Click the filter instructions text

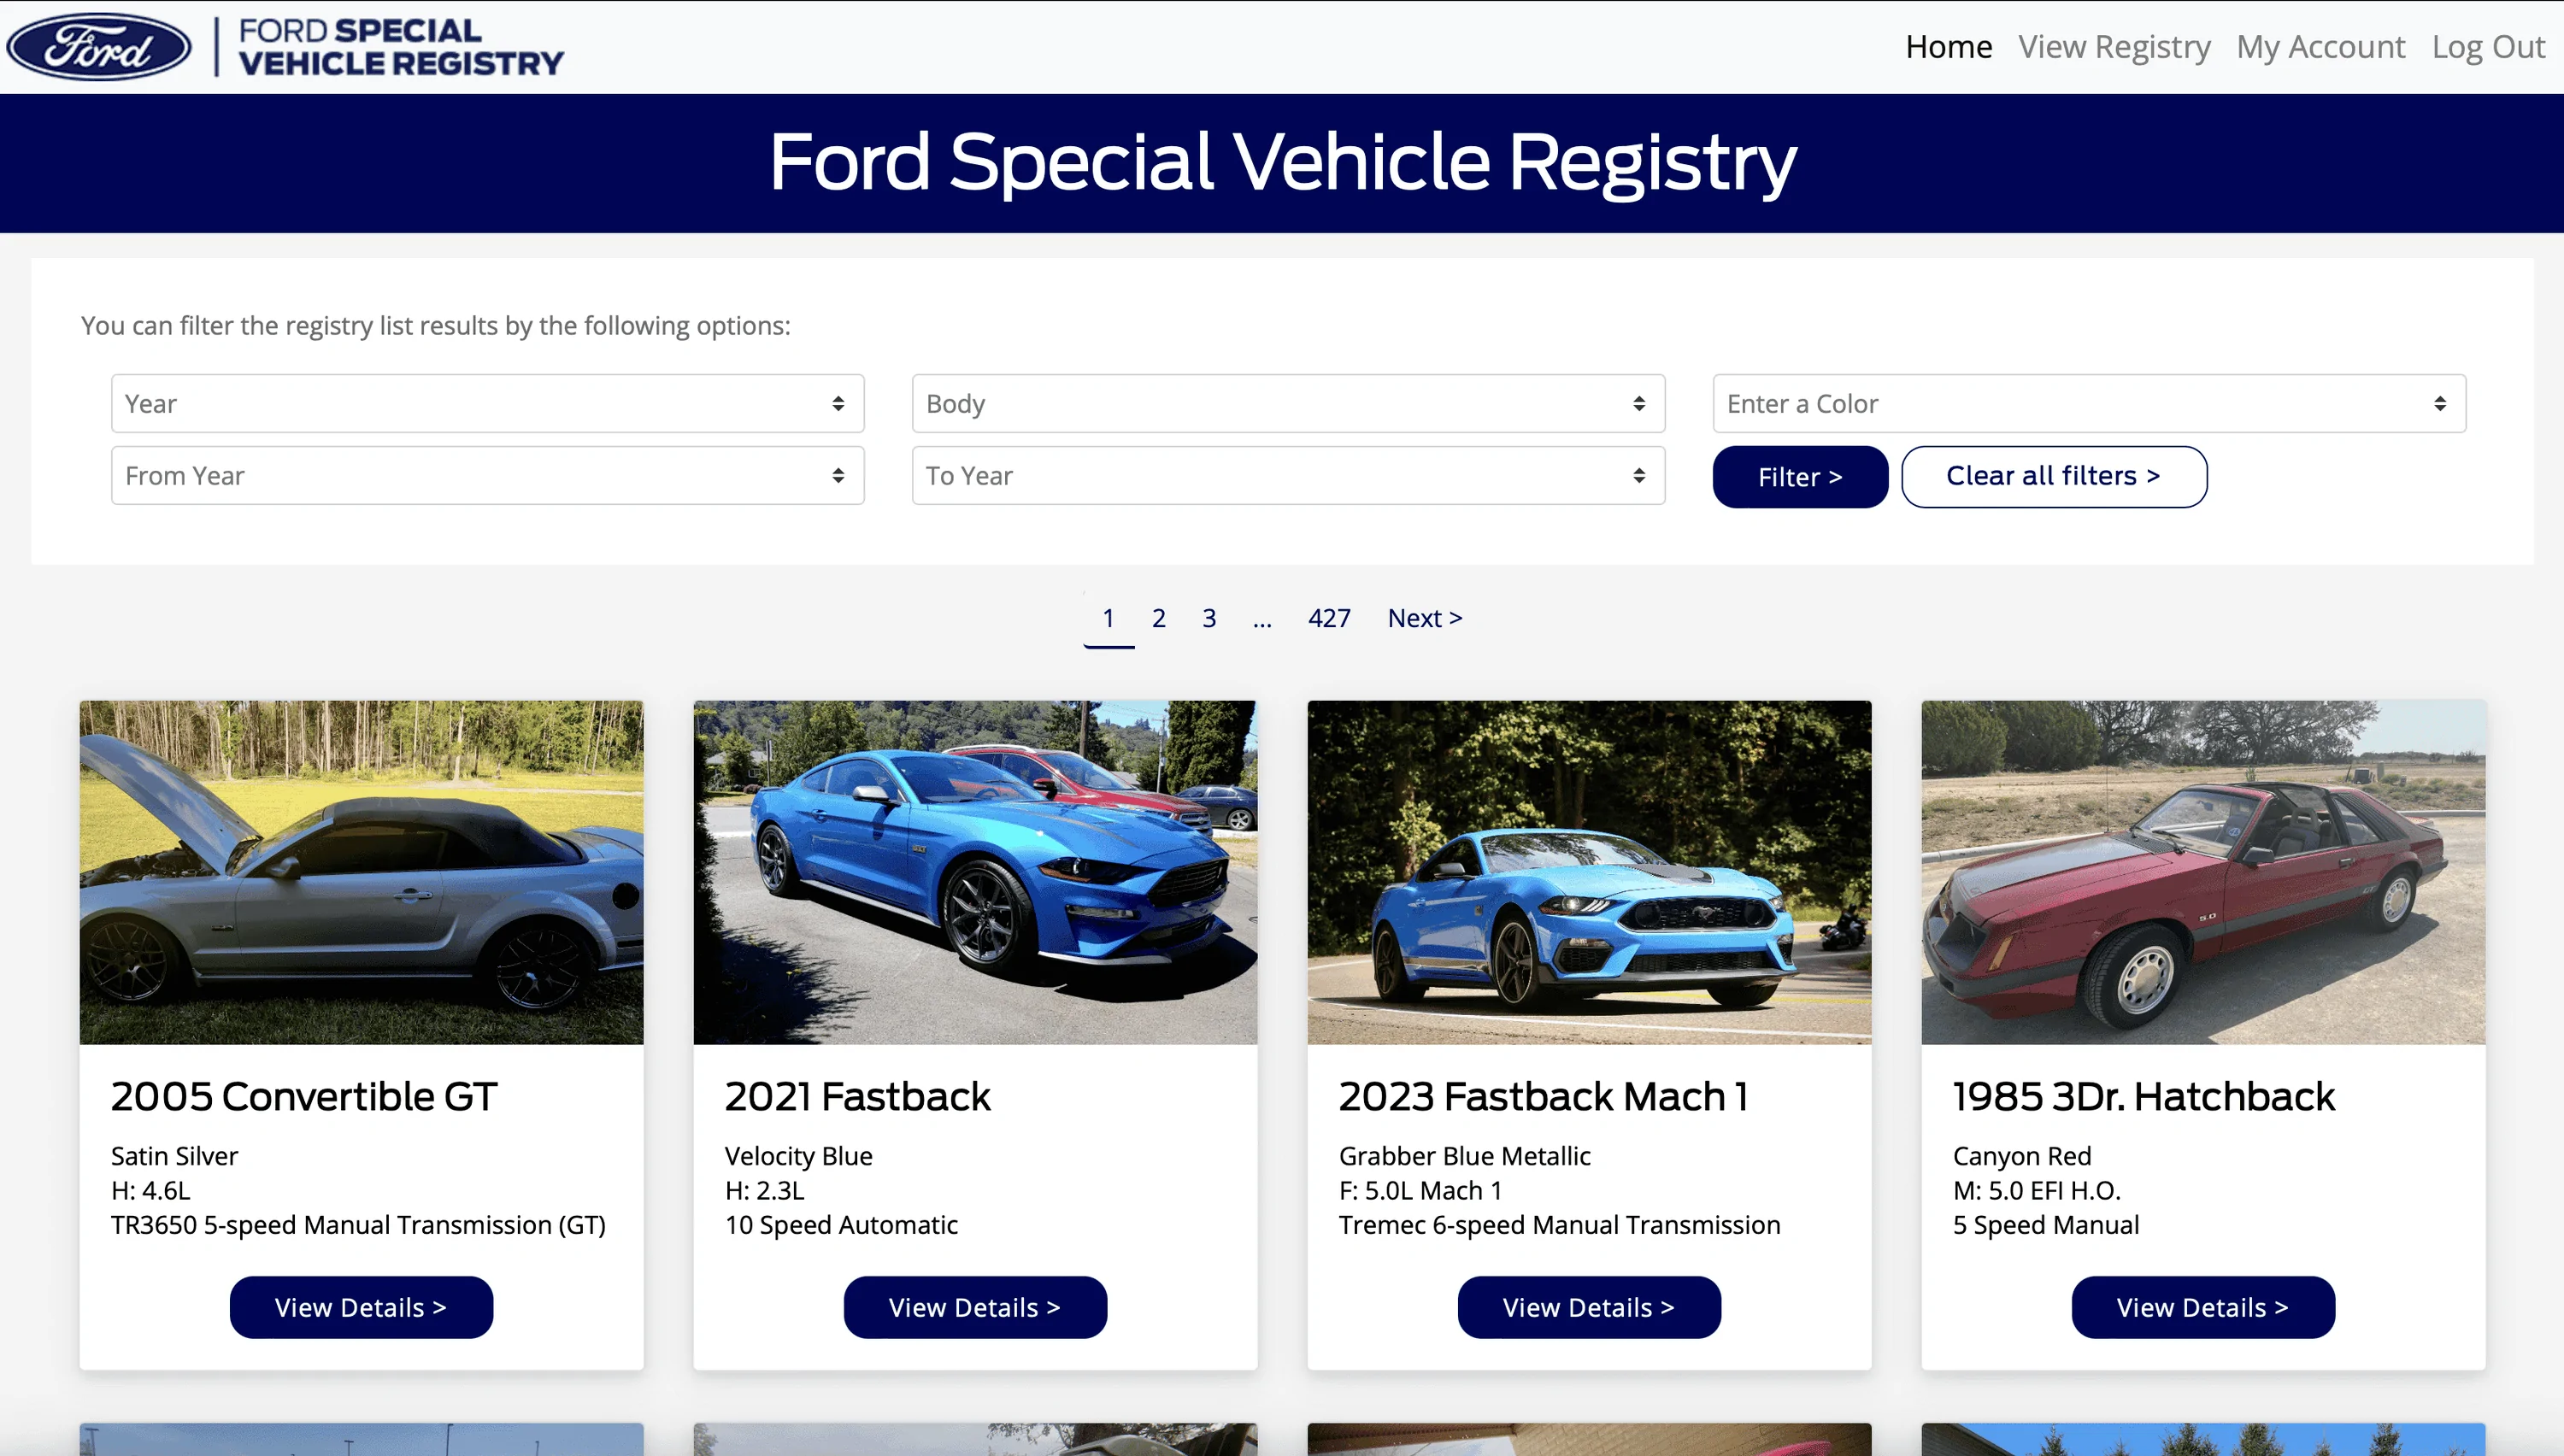point(435,325)
